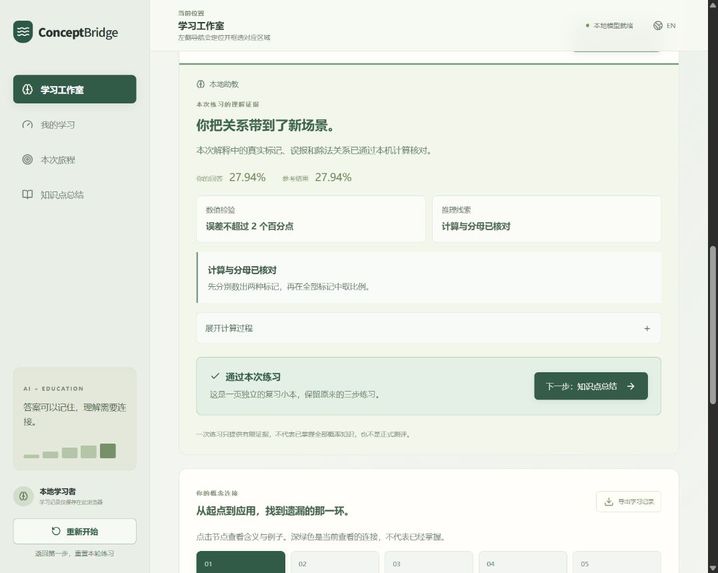Select concept node 03

click(429, 562)
